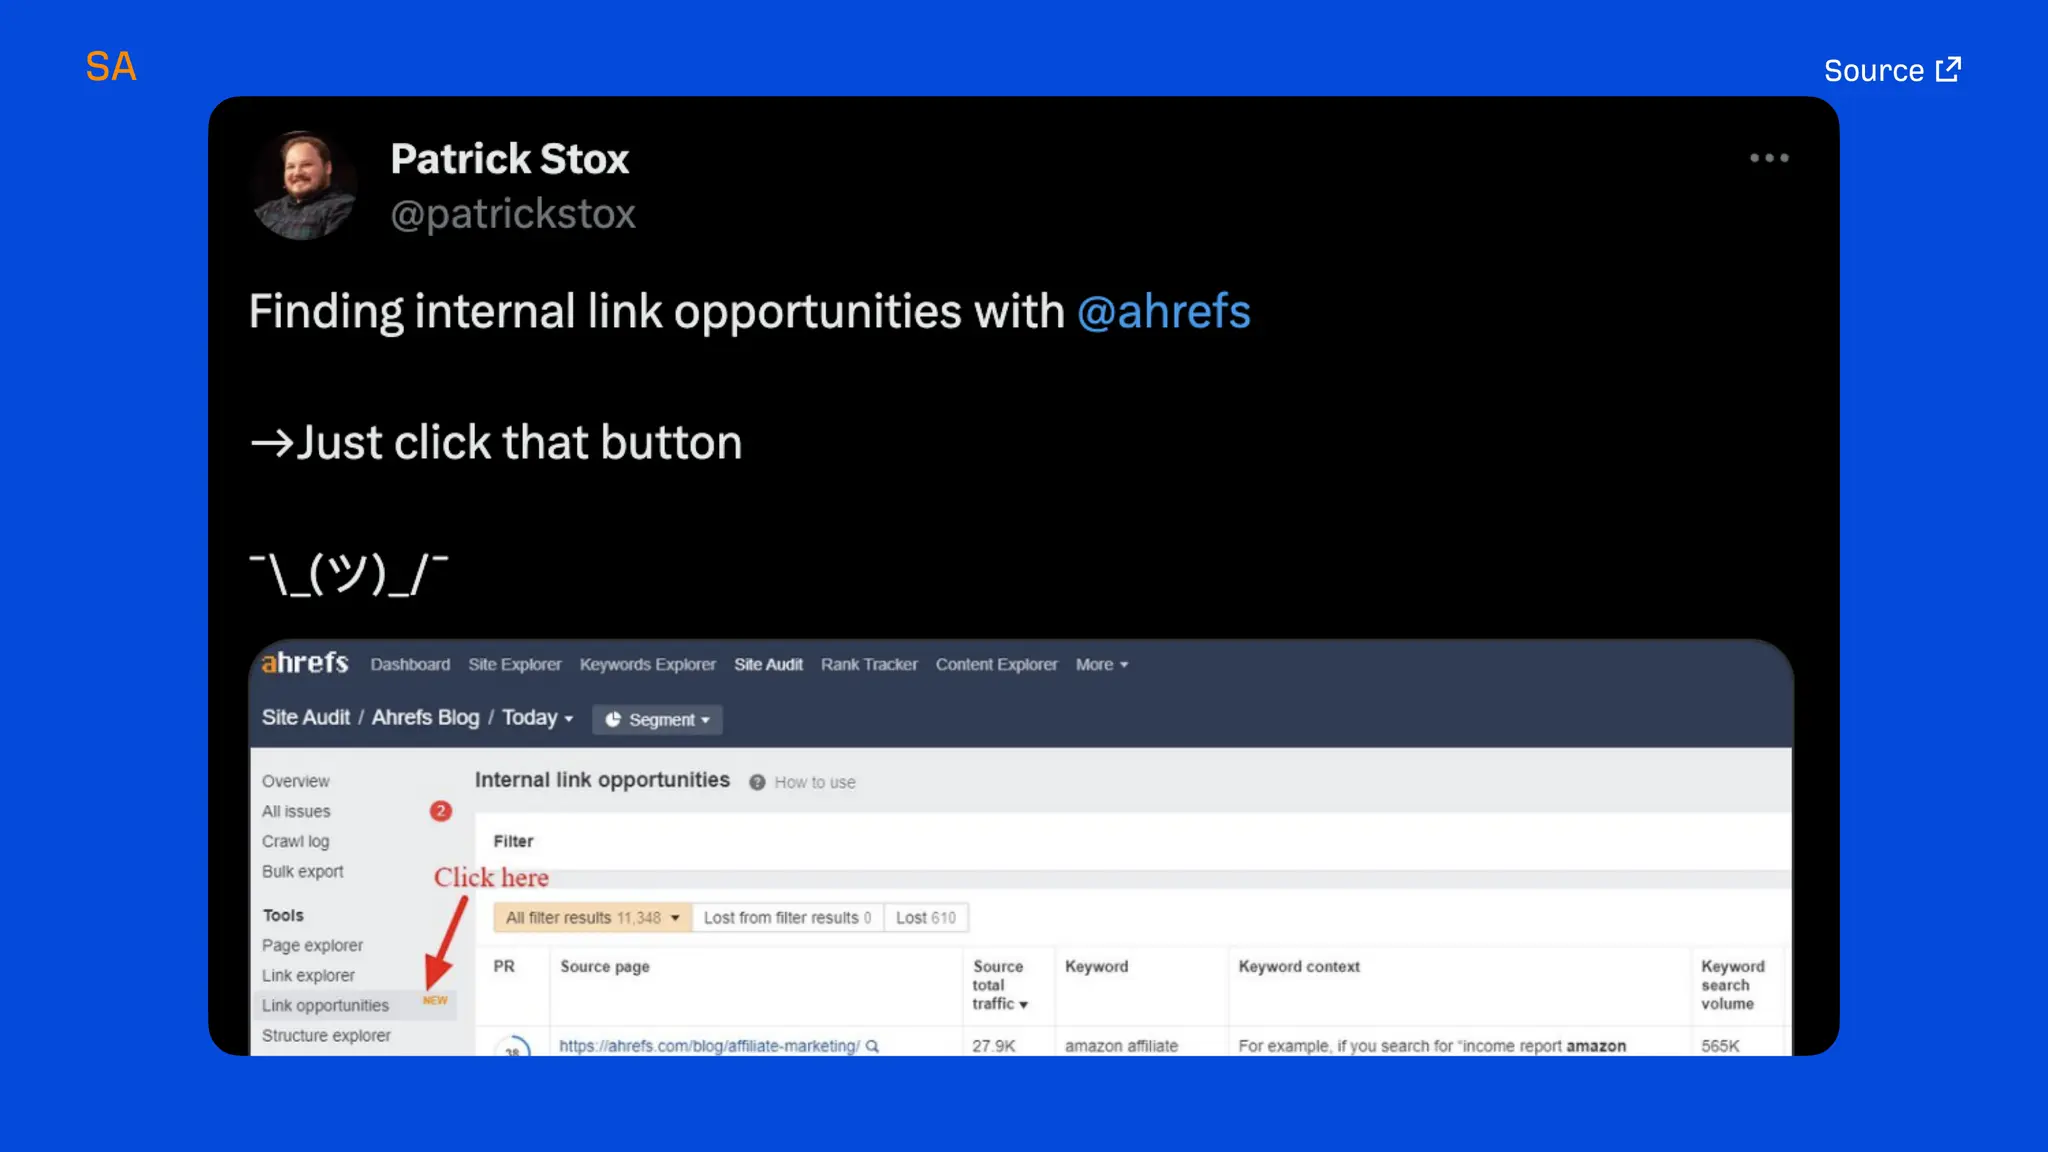
Task: Open Structure explorer tool
Action: [x=326, y=1035]
